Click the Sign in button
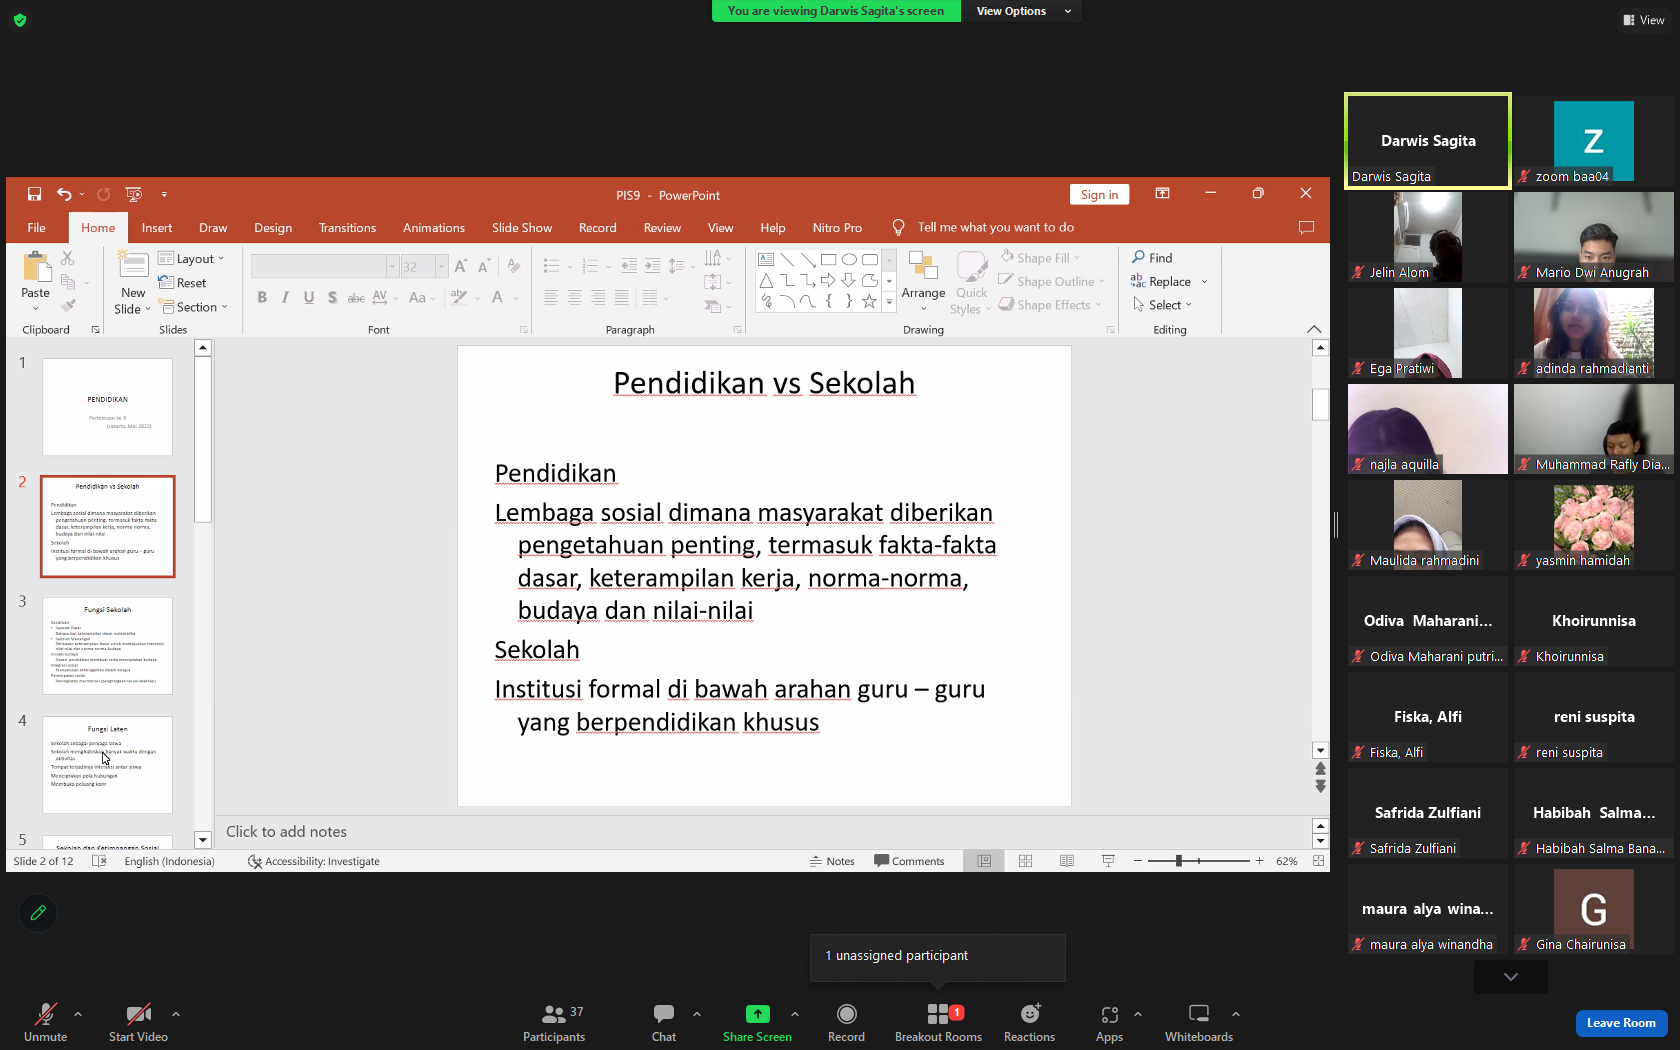 1099,195
